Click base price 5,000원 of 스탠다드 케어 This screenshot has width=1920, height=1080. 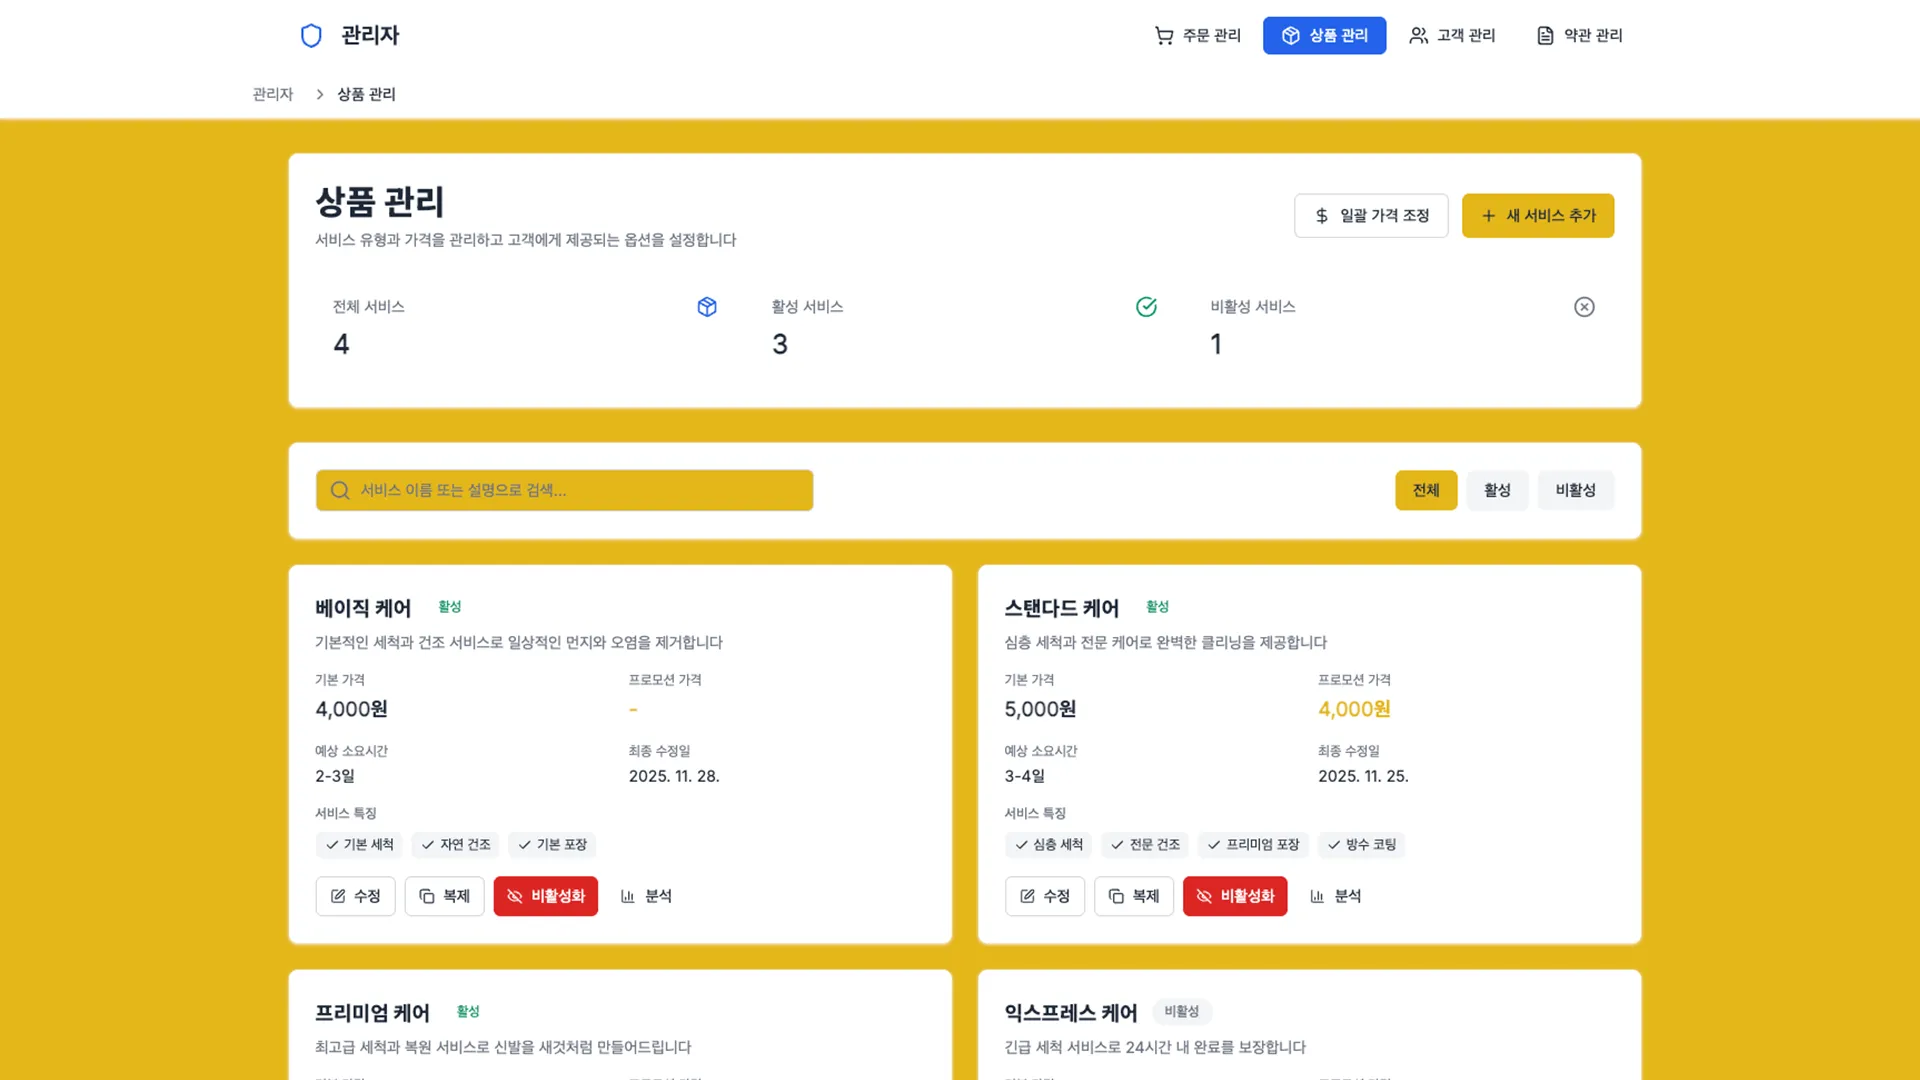1040,709
